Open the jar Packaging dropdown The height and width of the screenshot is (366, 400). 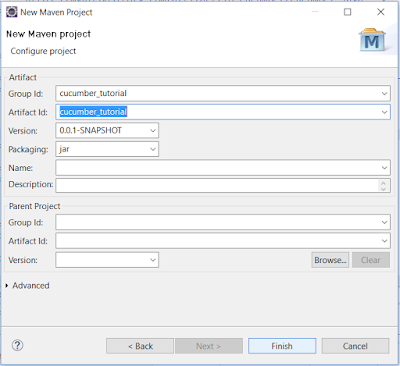coord(107,149)
